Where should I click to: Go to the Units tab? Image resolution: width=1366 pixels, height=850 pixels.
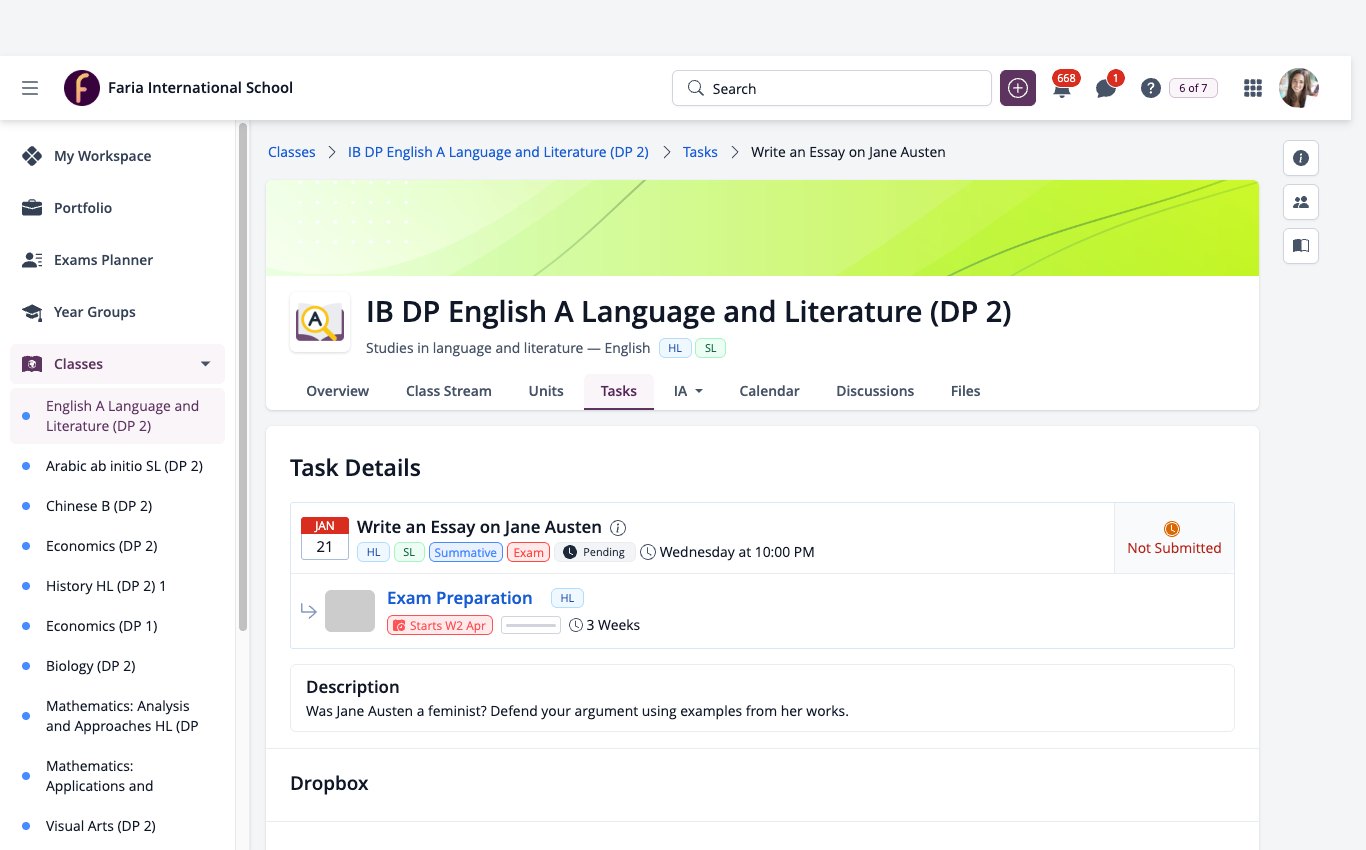coord(546,391)
